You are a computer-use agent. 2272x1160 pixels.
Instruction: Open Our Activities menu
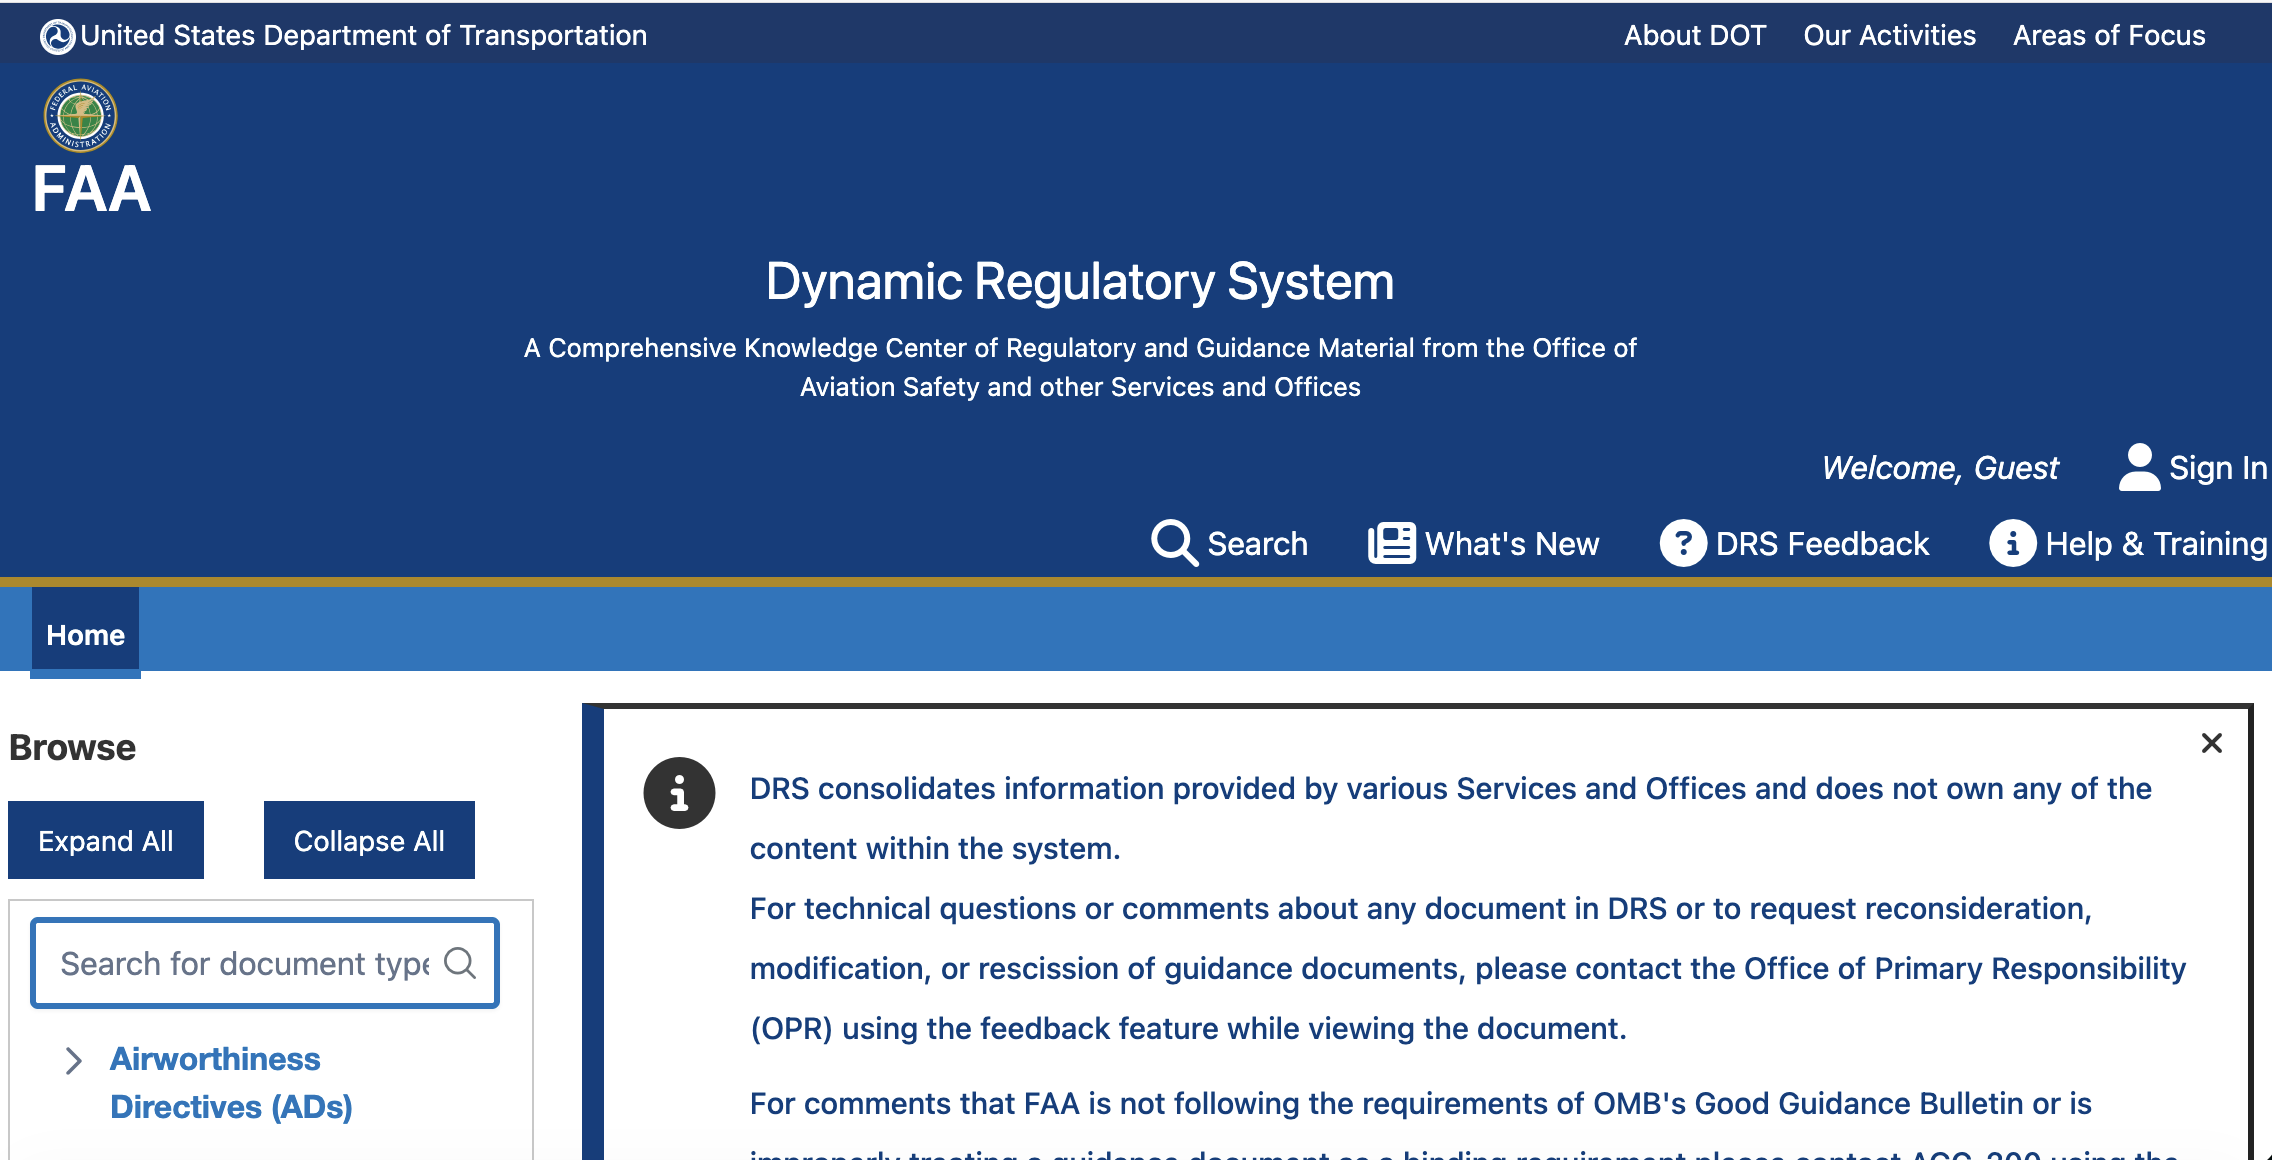[x=1890, y=35]
